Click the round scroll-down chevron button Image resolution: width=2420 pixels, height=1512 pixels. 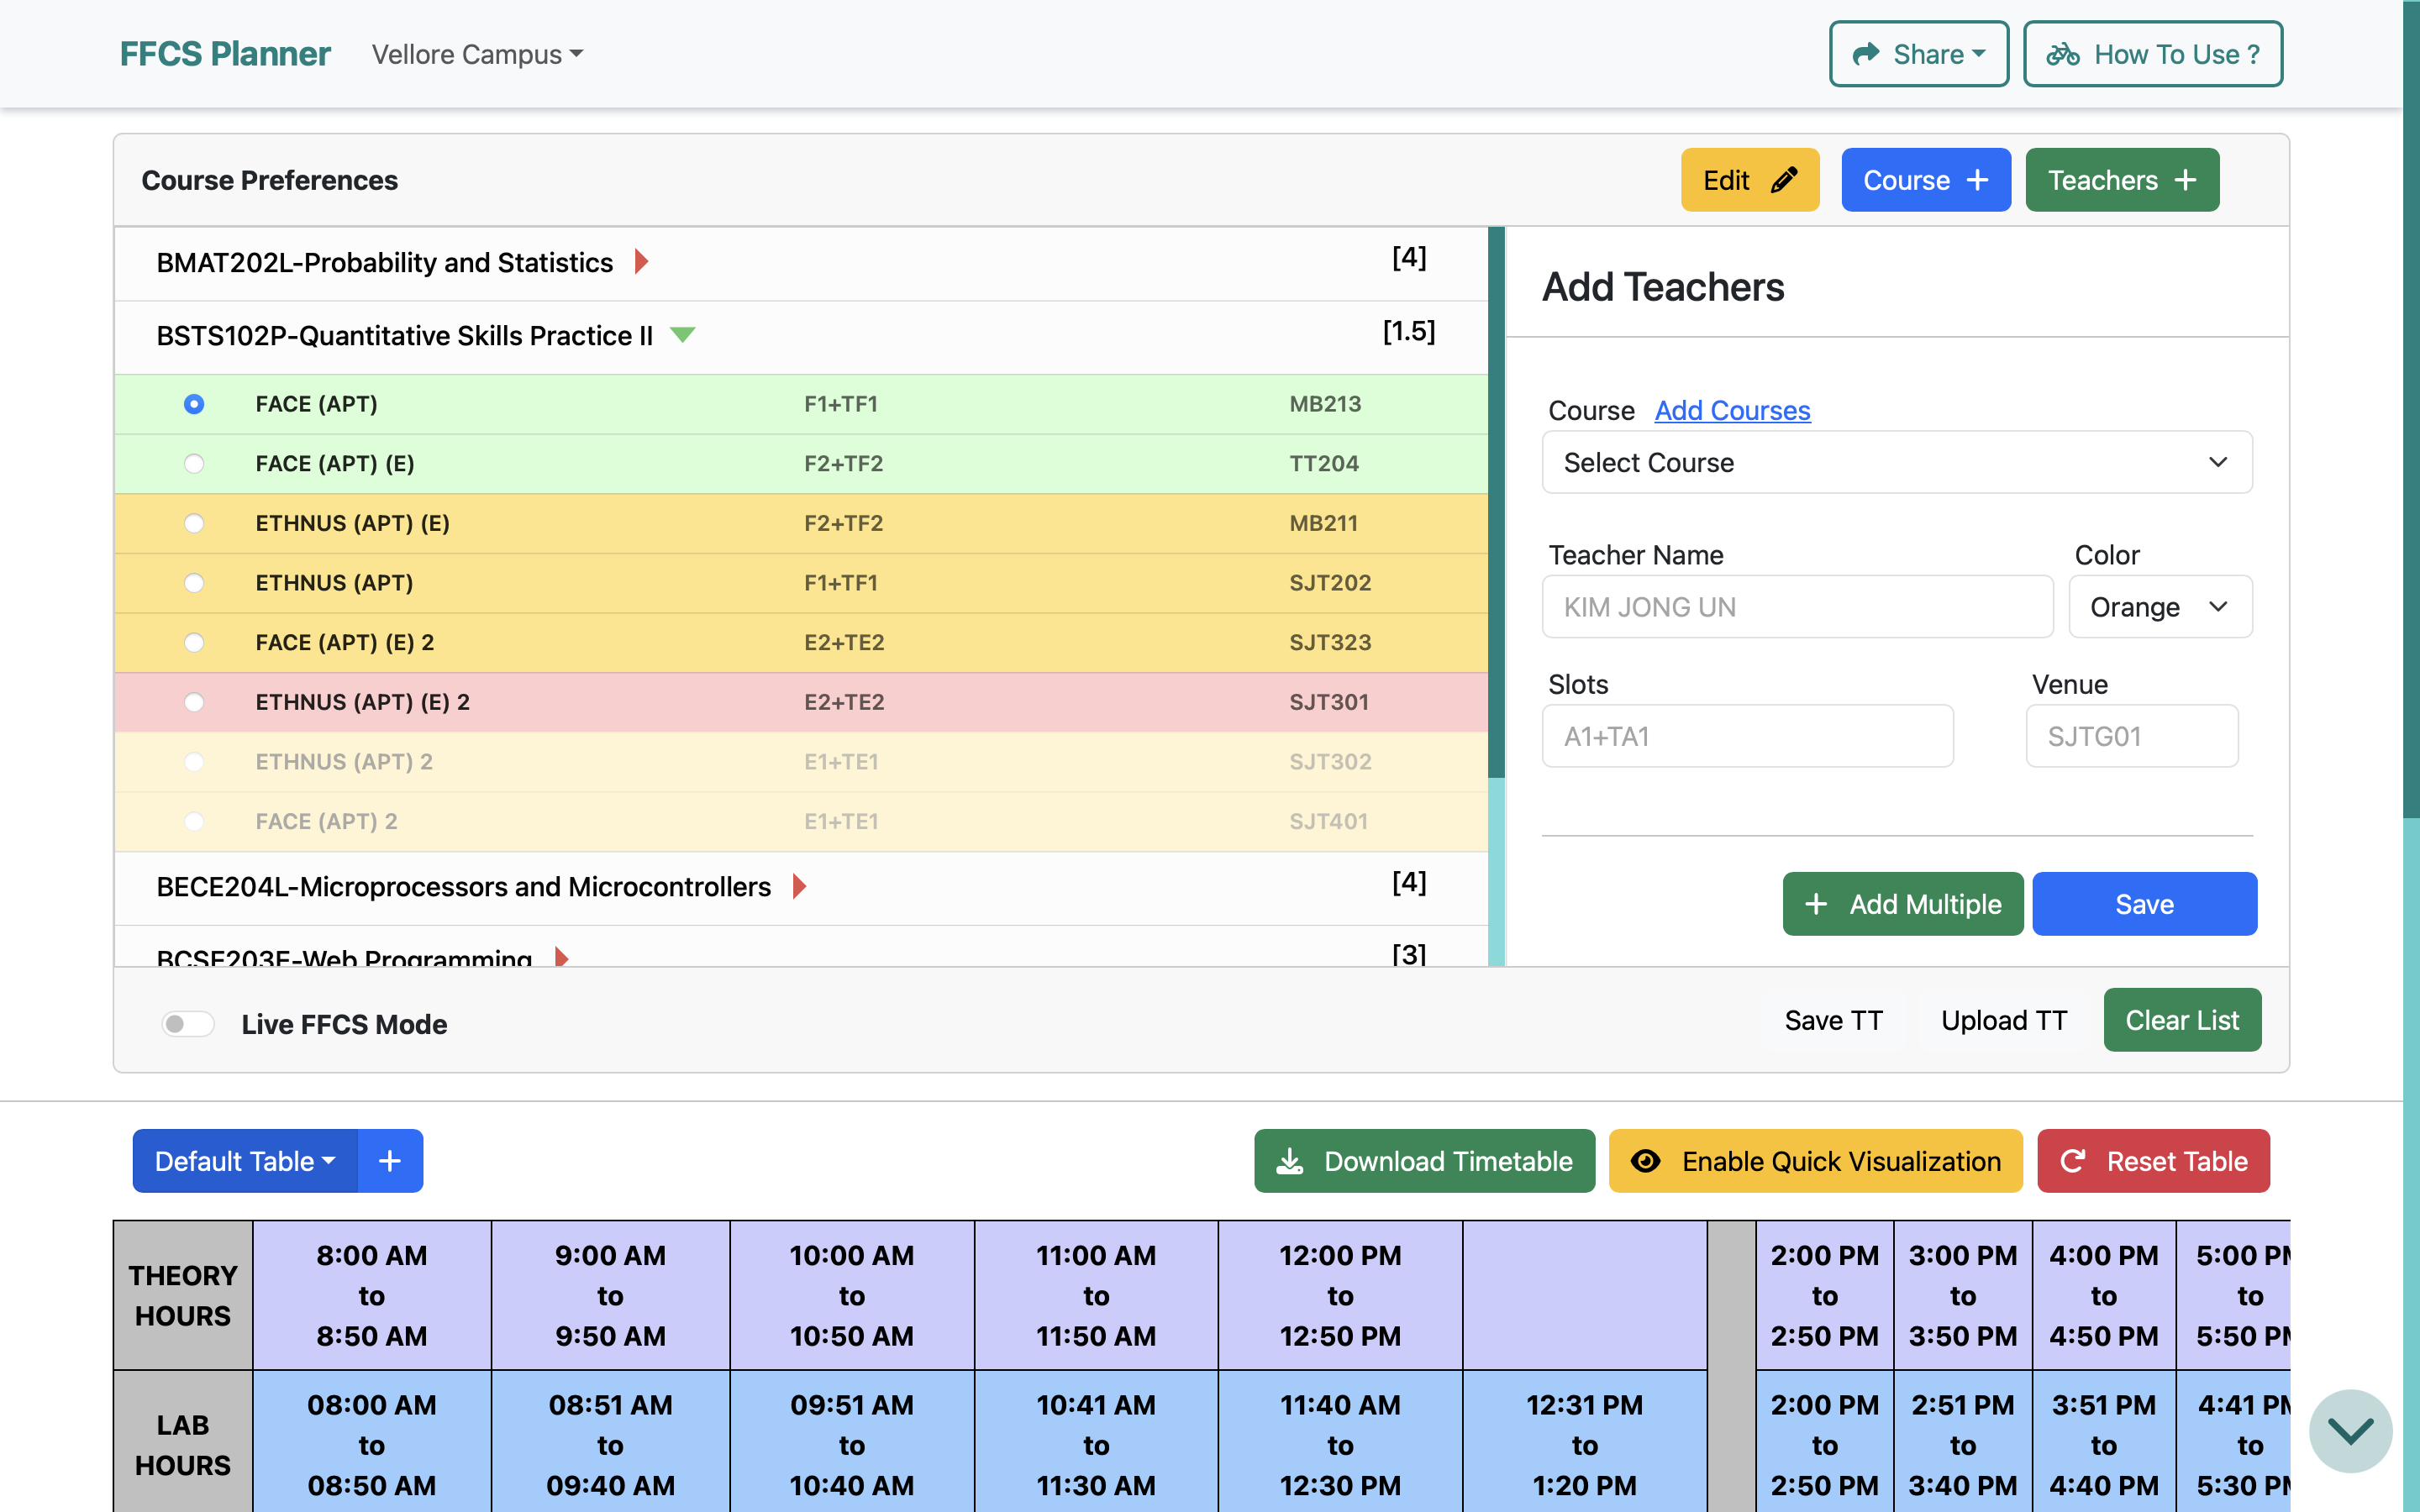2350,1431
